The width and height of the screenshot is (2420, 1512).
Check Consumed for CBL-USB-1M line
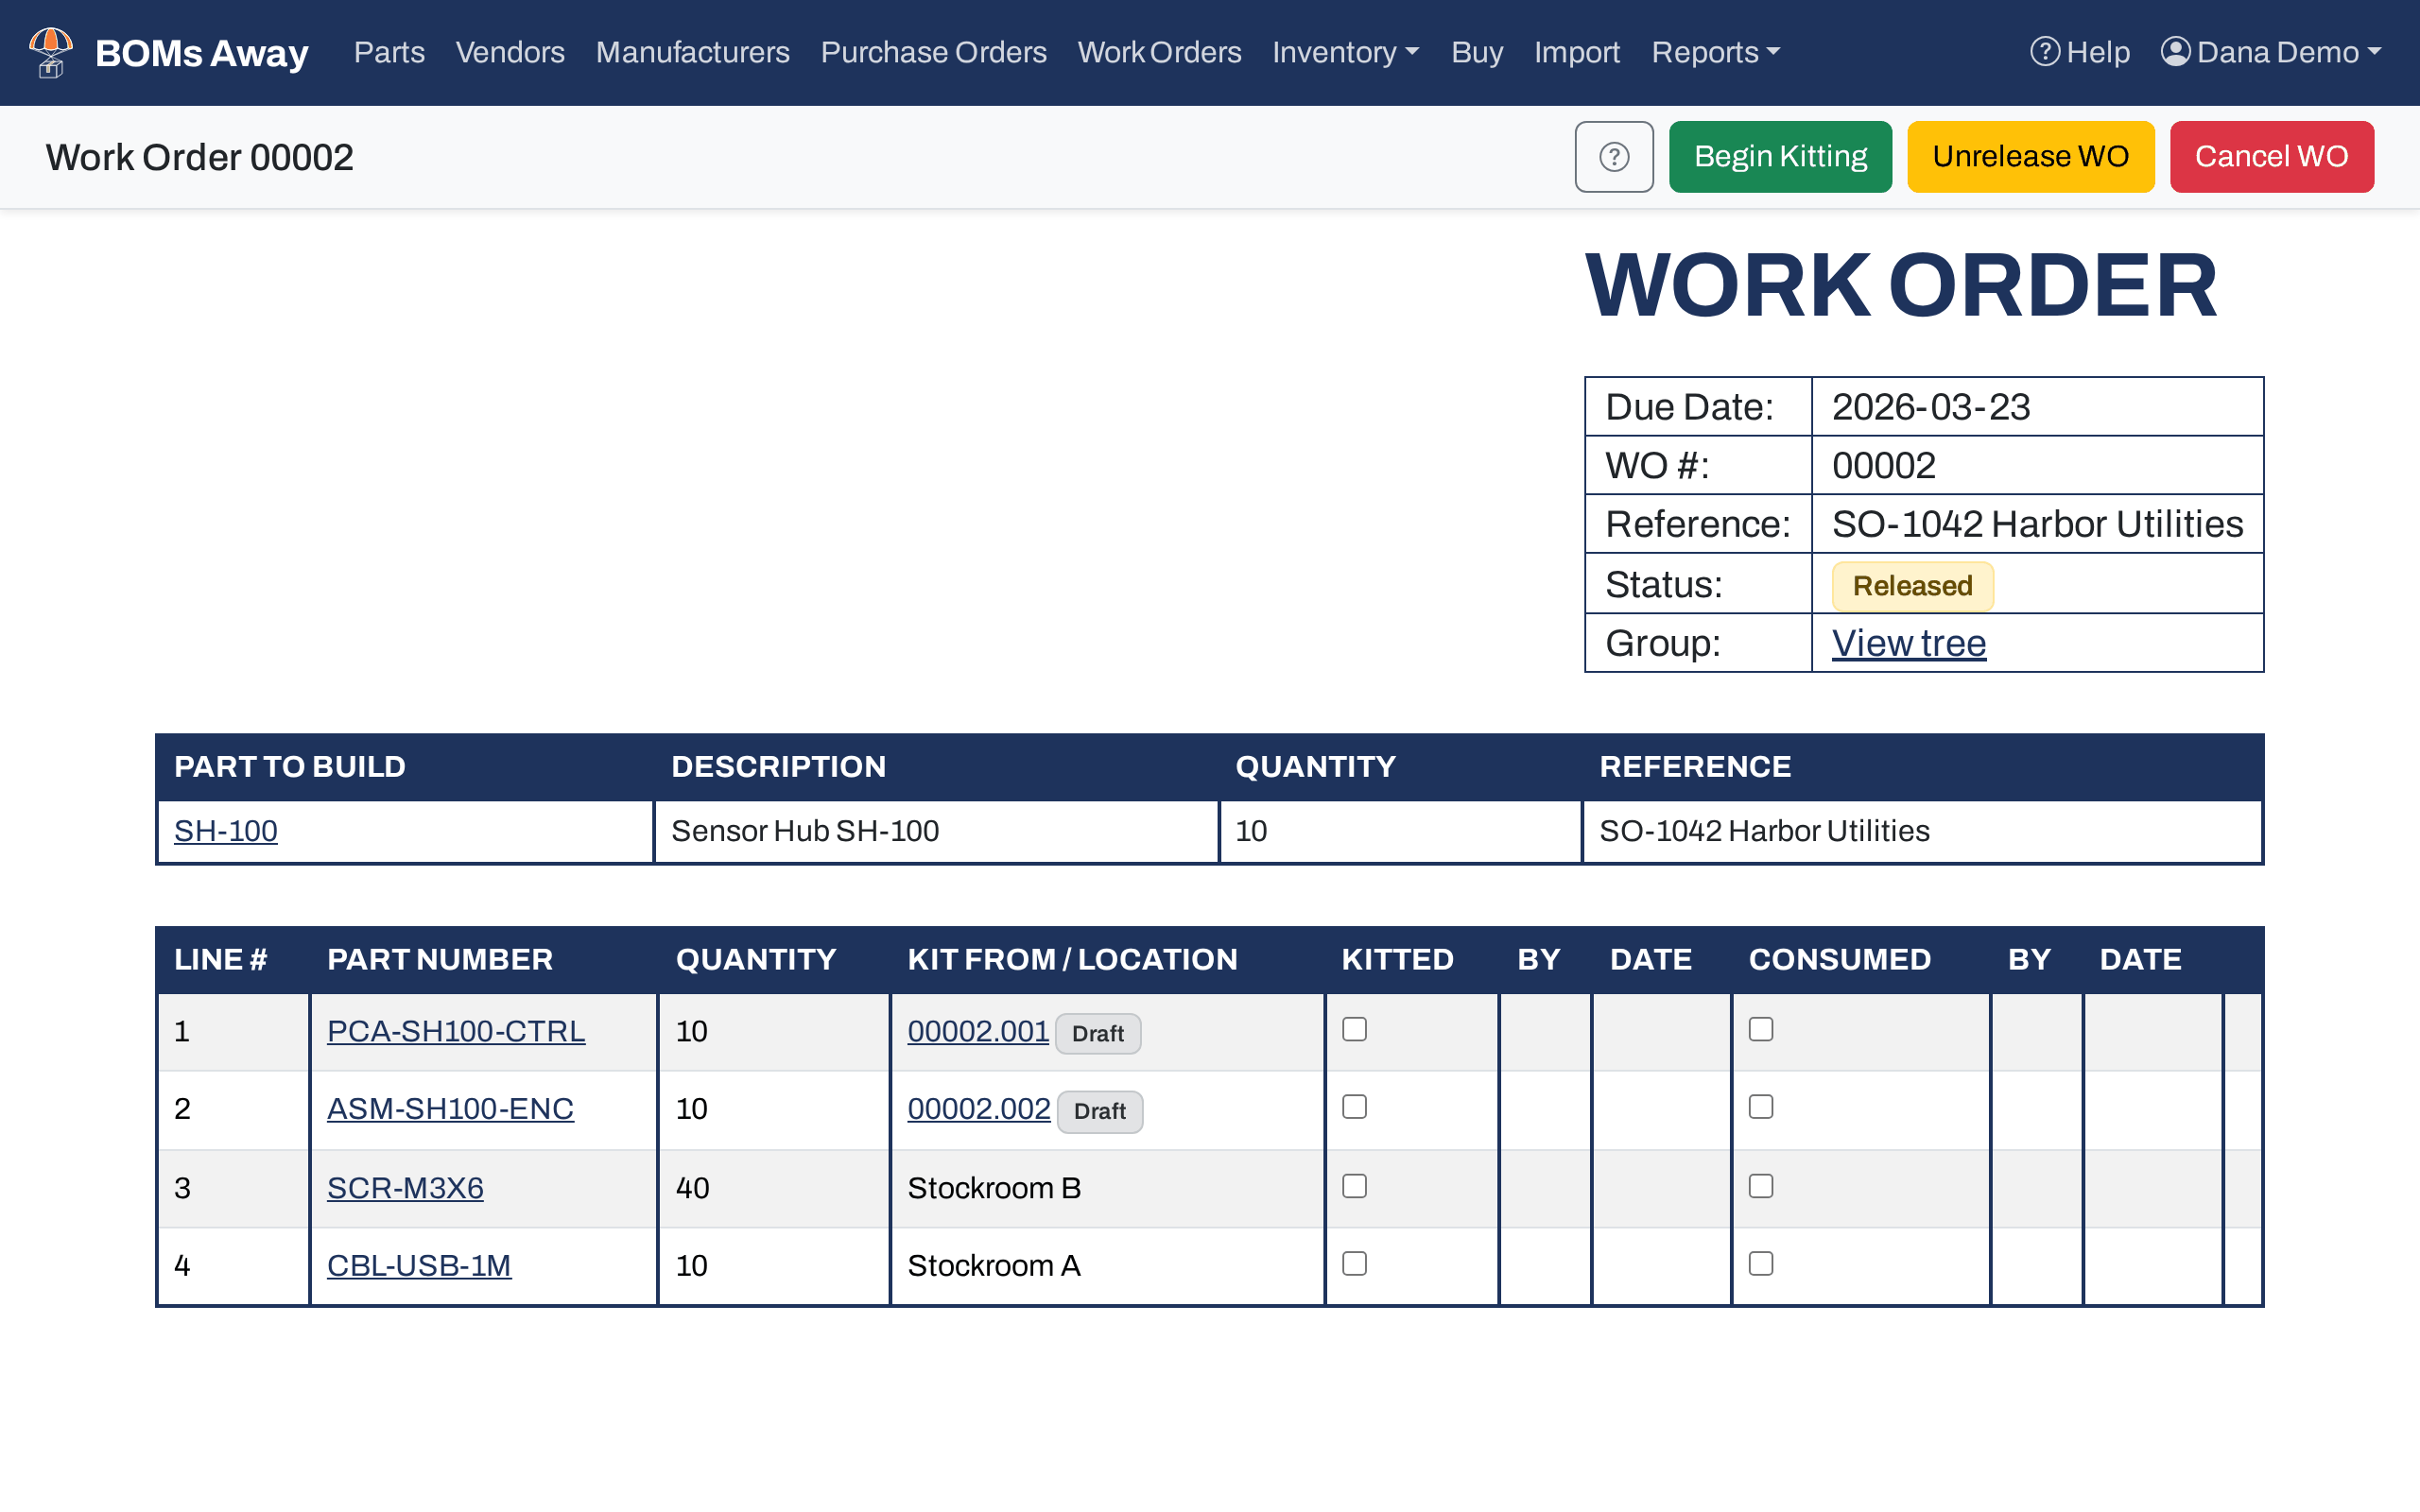pyautogui.click(x=1761, y=1264)
